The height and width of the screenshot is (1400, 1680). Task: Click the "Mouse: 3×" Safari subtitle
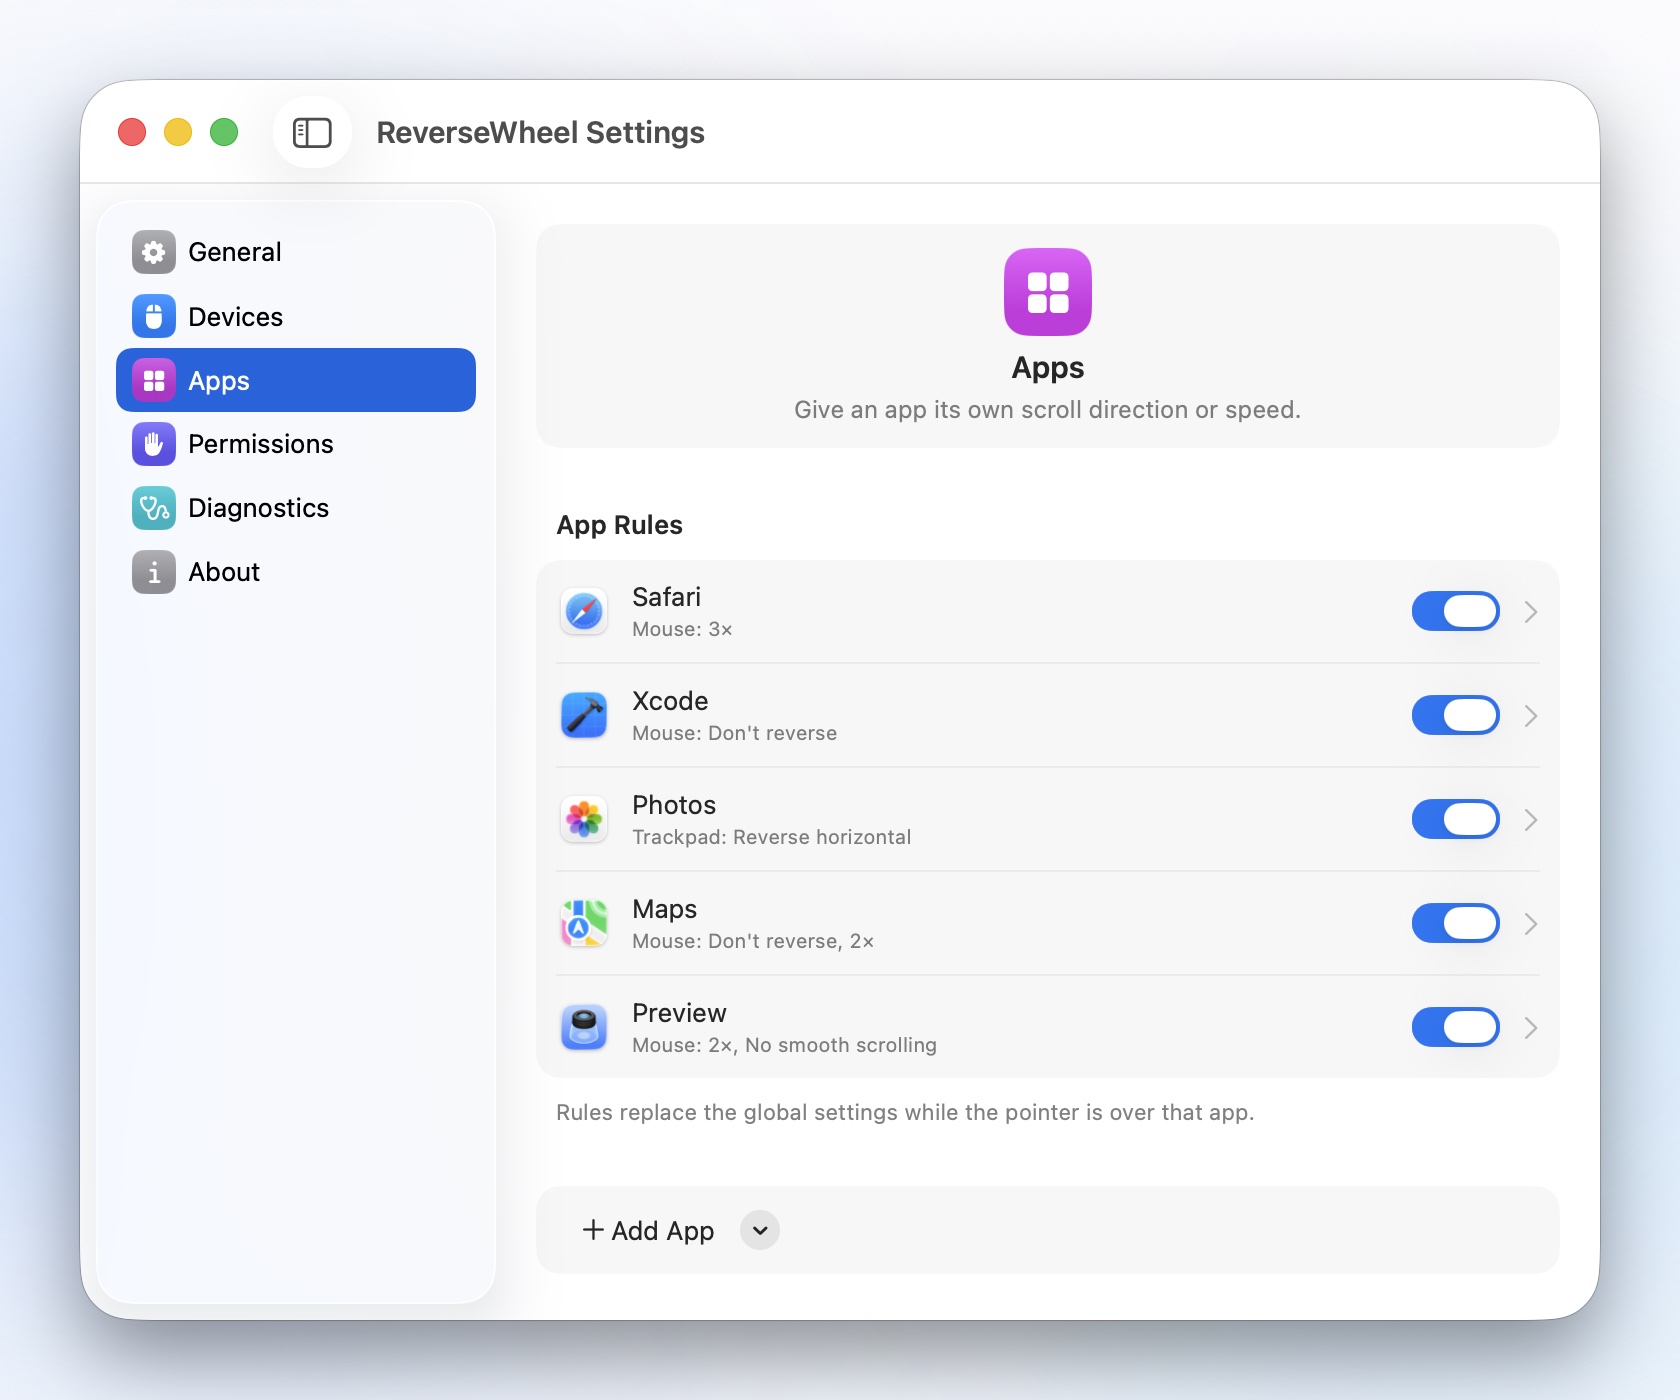click(x=682, y=629)
